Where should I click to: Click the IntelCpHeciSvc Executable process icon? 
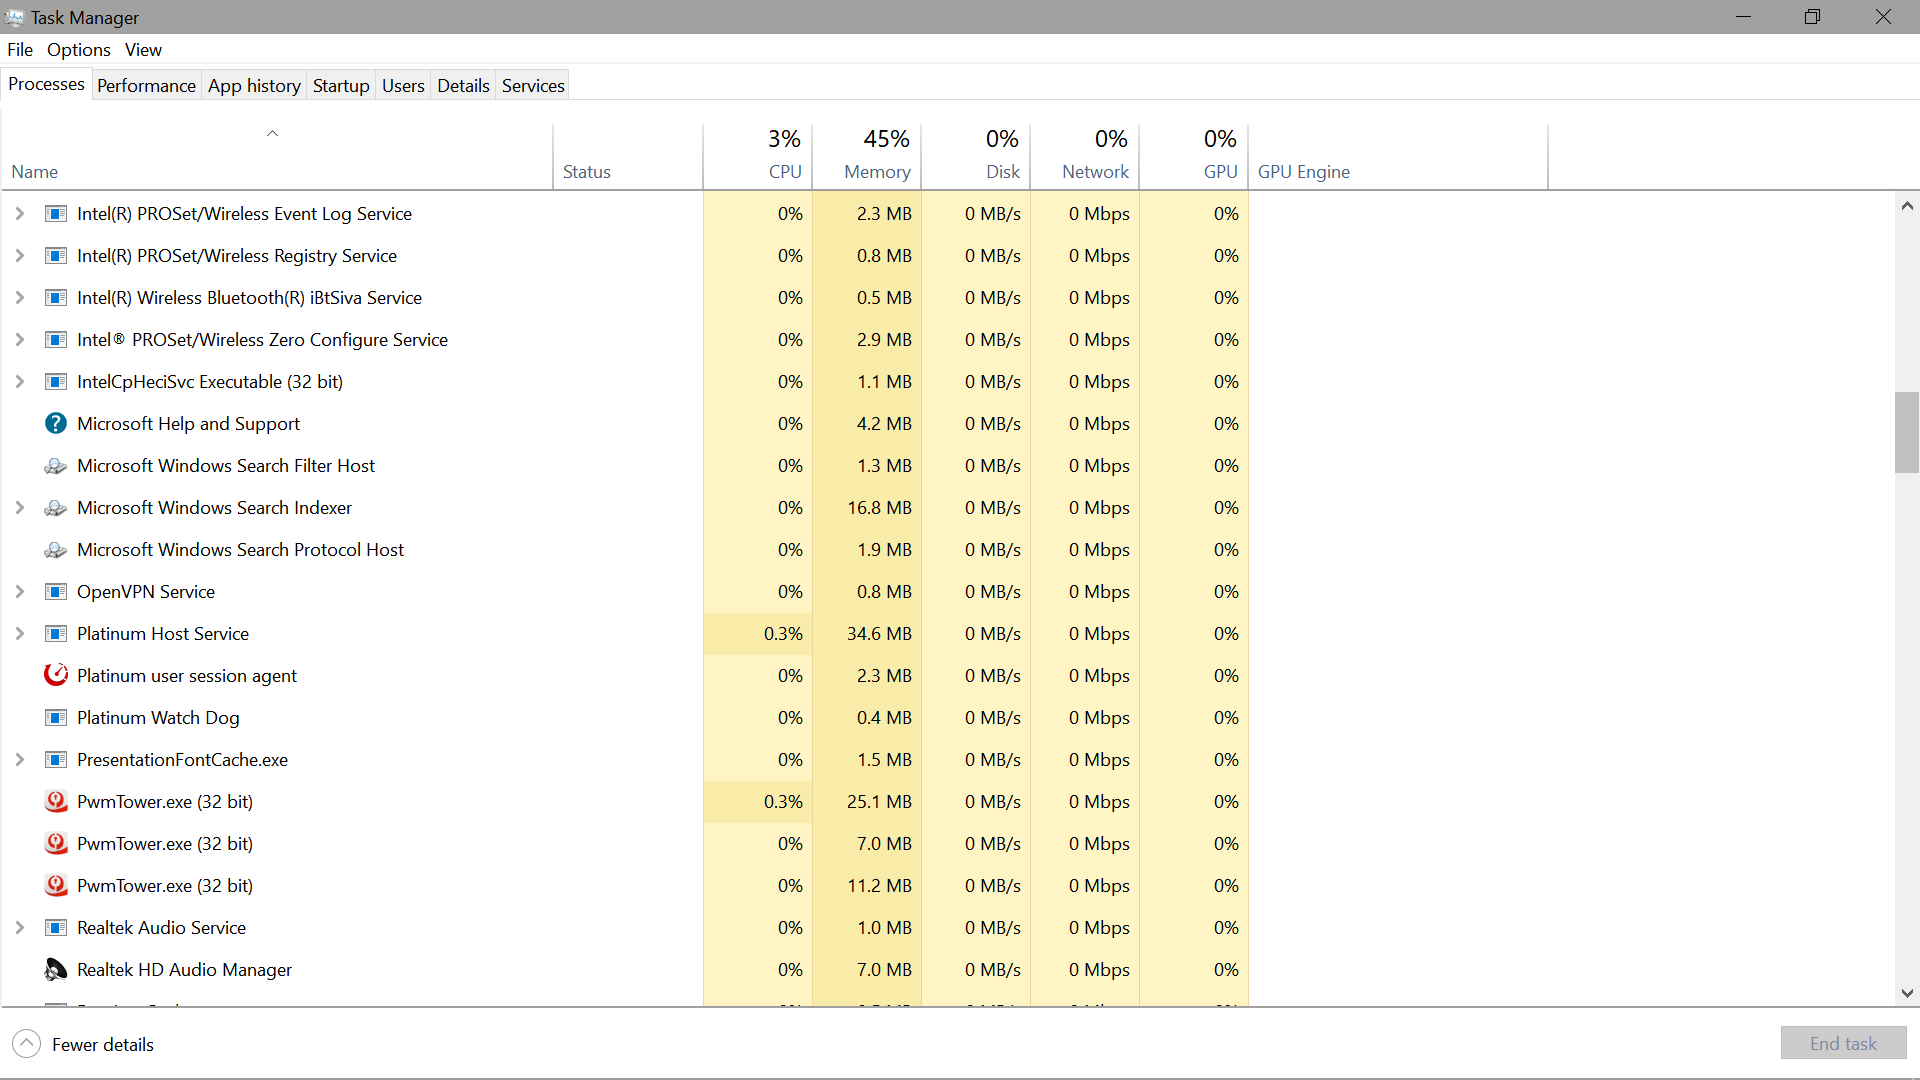click(56, 382)
